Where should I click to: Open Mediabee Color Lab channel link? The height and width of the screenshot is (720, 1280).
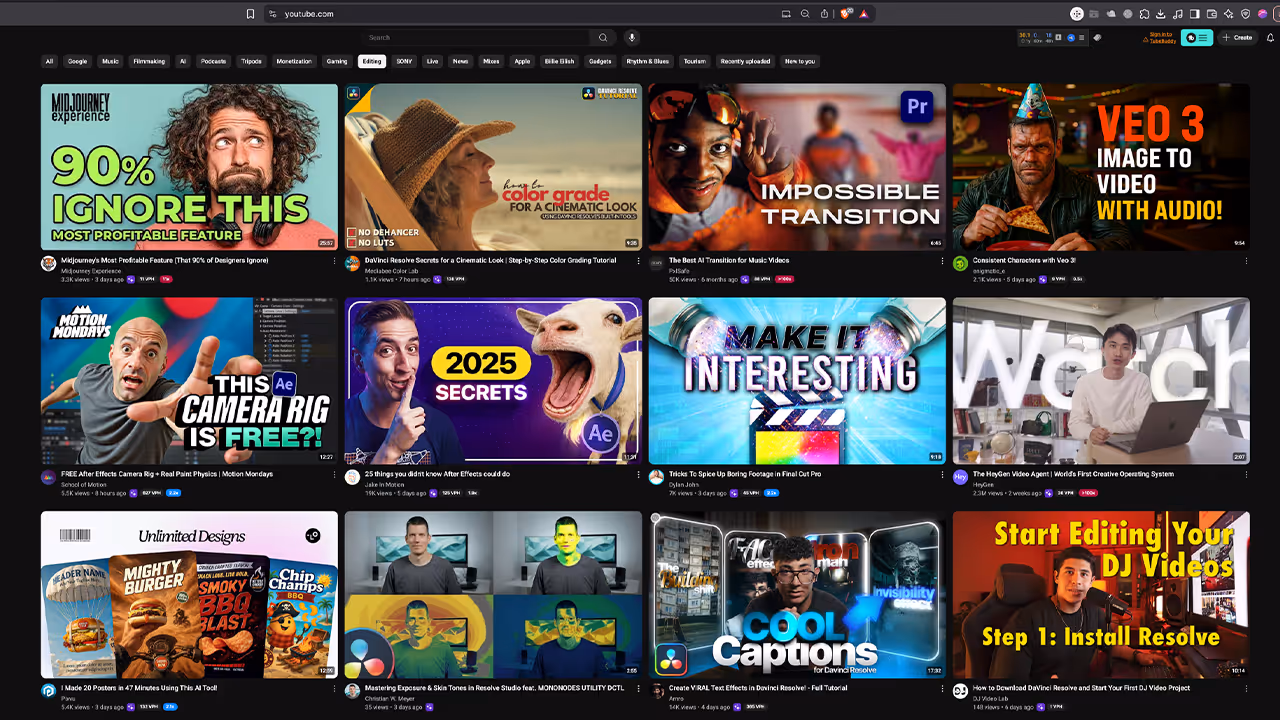tap(393, 271)
